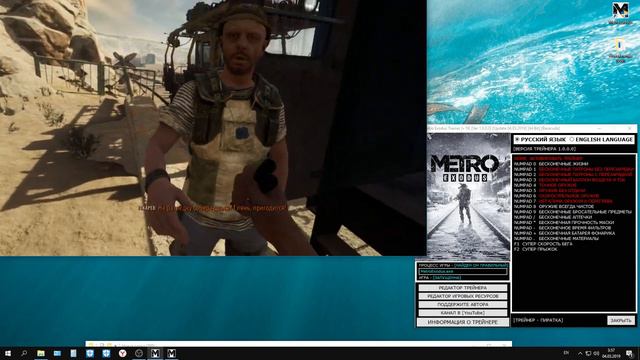Open File Explorer from the taskbar
The width and height of the screenshot is (640, 360).
[41, 353]
